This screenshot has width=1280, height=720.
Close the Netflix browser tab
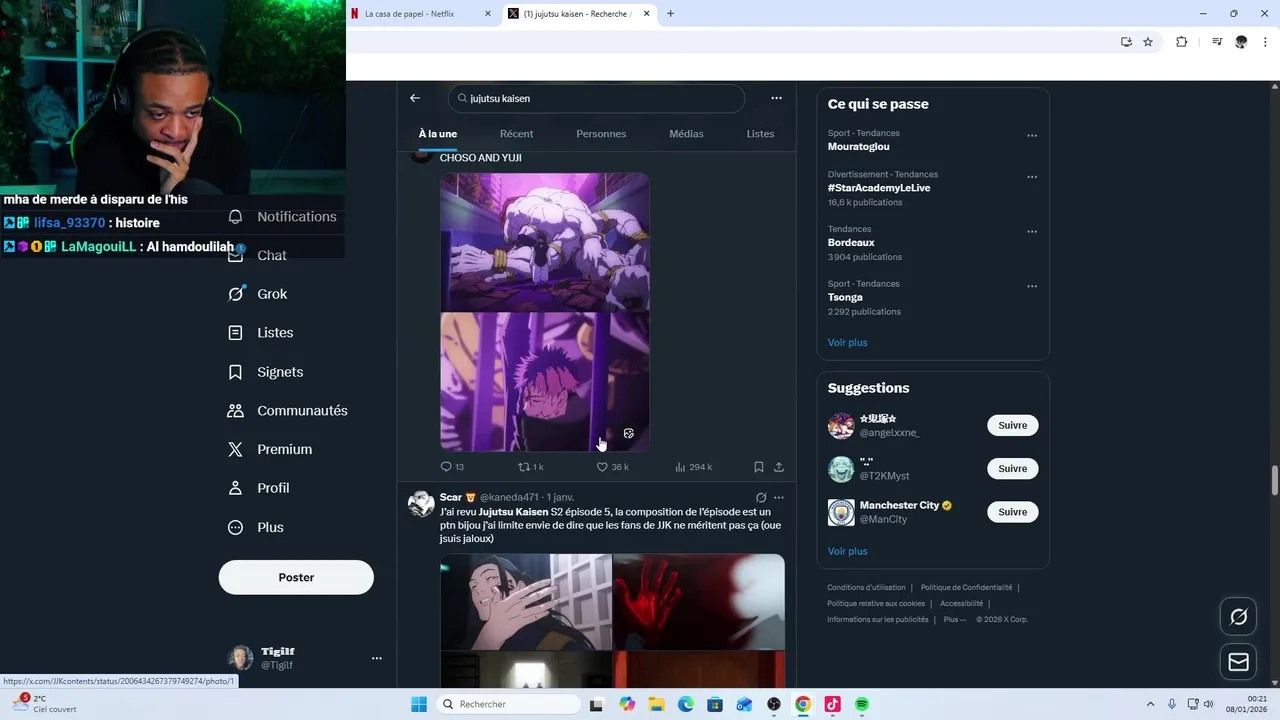pos(488,14)
